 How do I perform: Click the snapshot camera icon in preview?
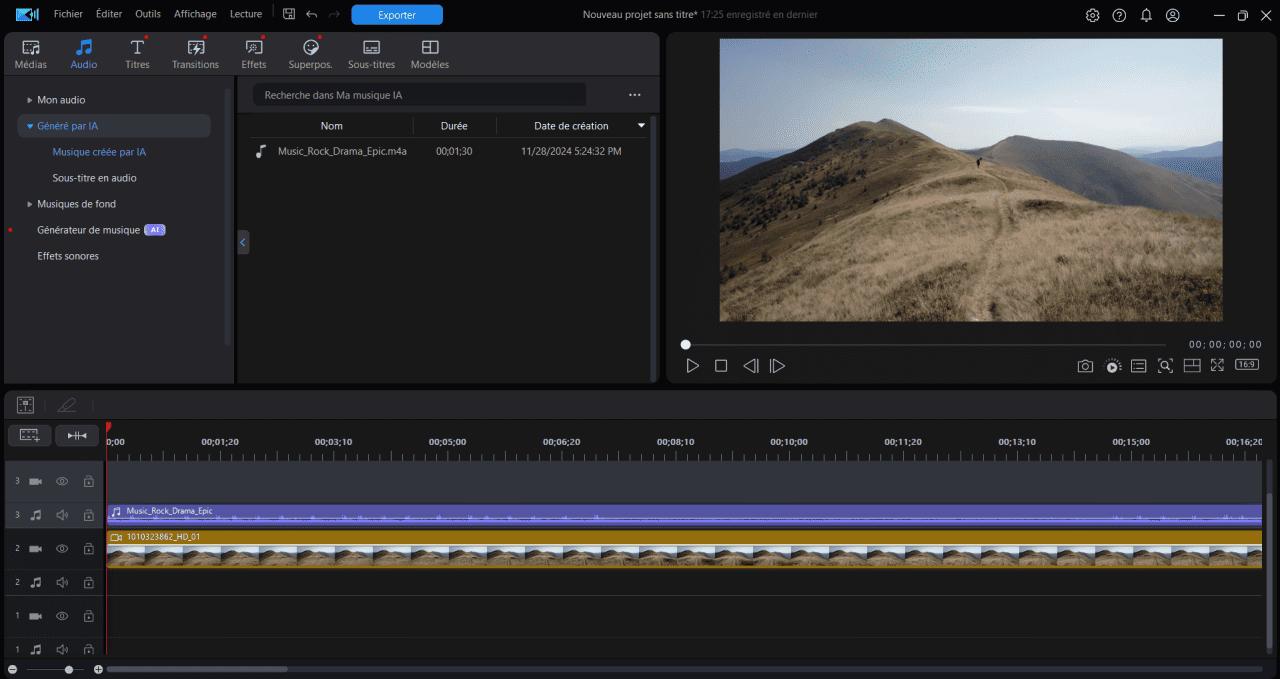1085,366
